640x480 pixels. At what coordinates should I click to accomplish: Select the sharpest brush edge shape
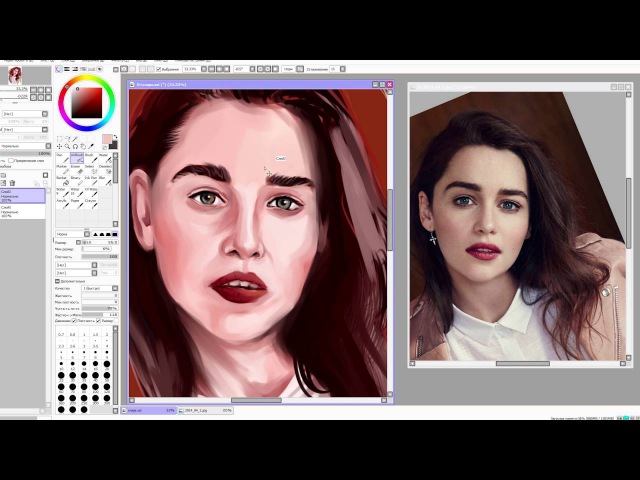pyautogui.click(x=96, y=234)
